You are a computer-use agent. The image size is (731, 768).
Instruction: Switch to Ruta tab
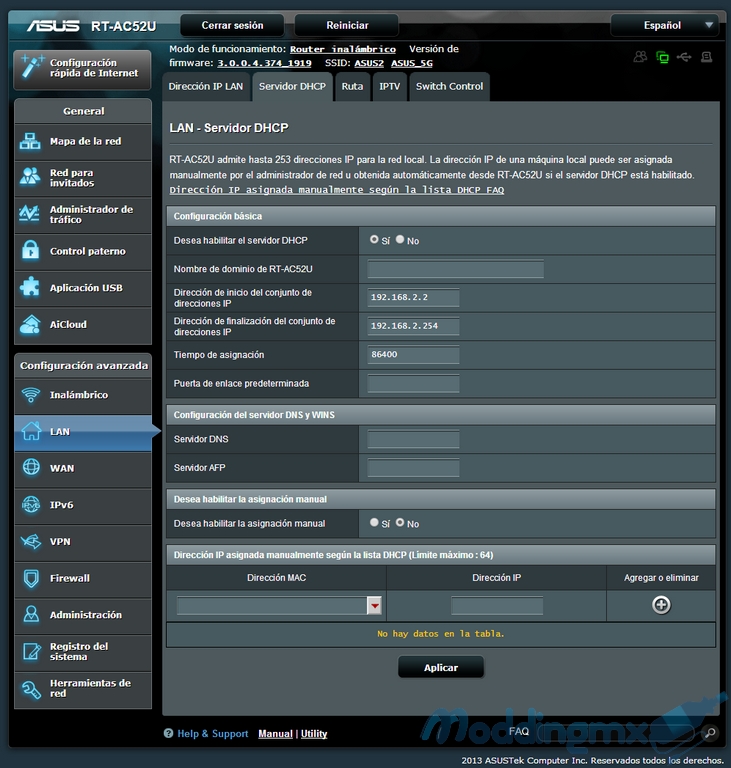point(352,87)
